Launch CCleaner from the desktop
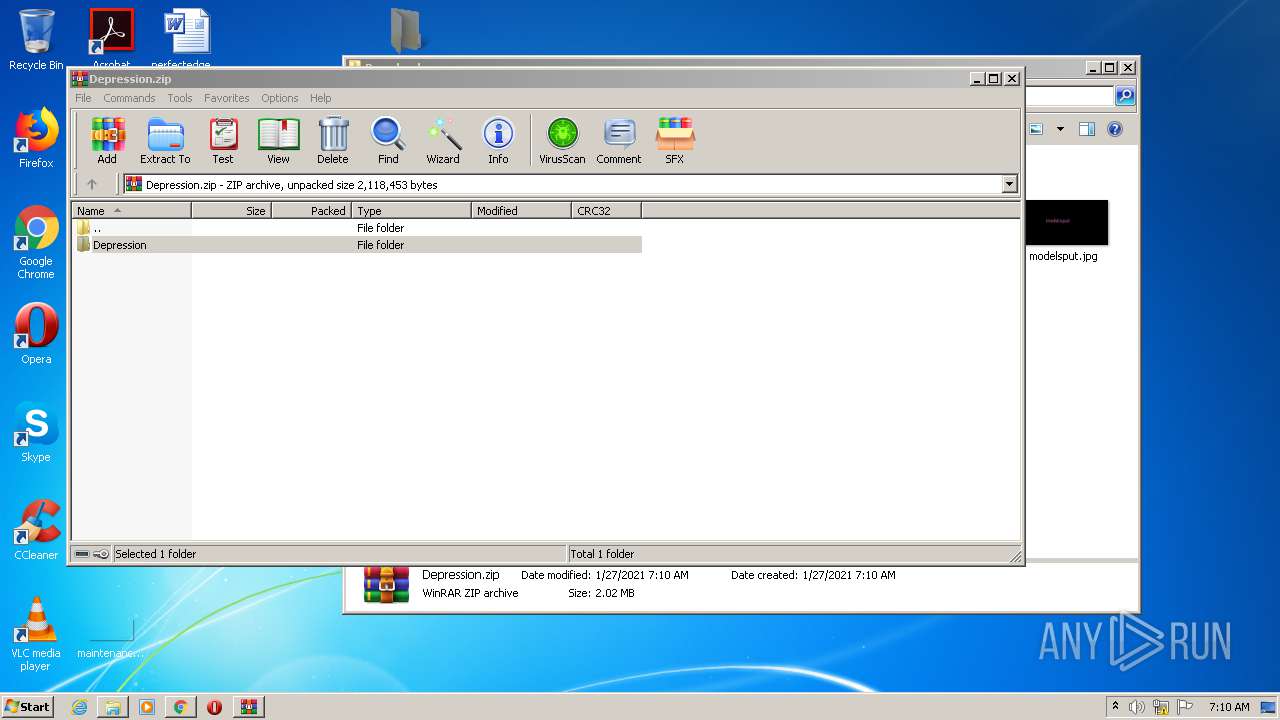1280x720 pixels. pos(36,530)
